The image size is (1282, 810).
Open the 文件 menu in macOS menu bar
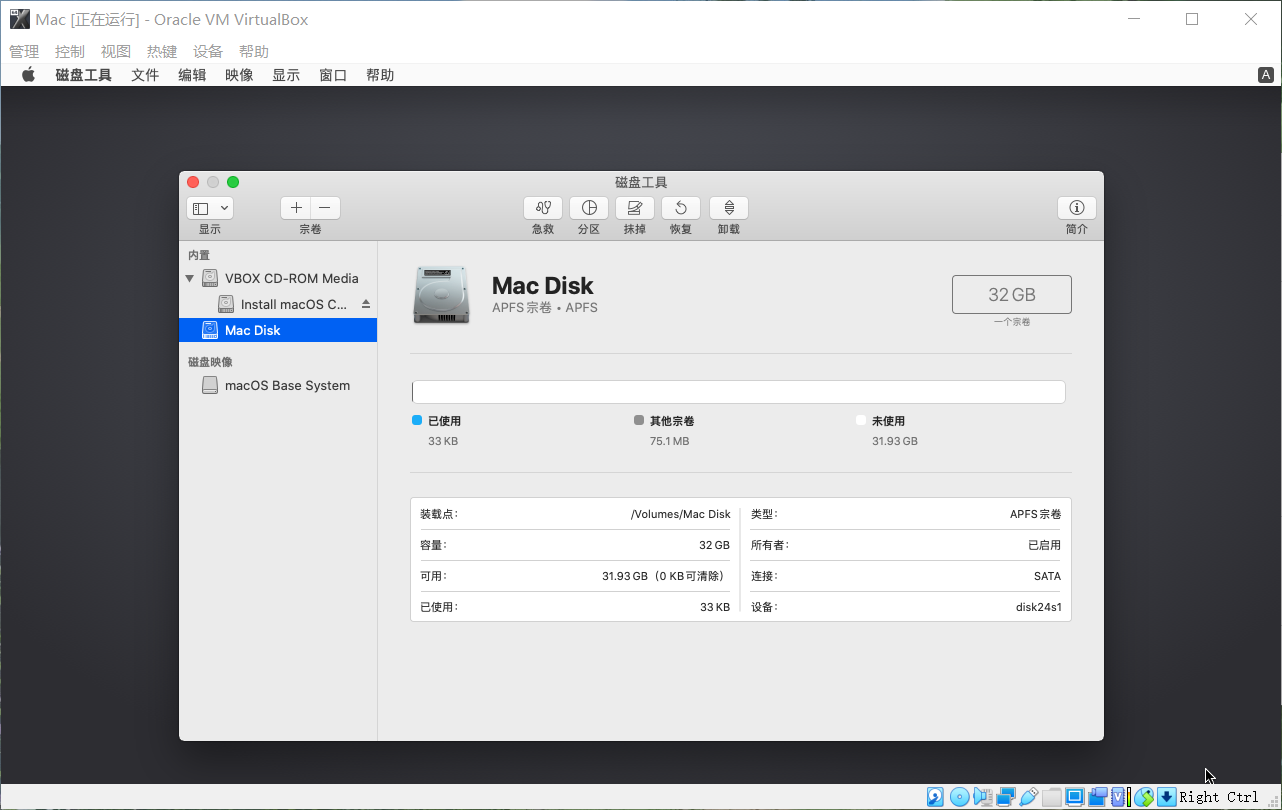click(x=145, y=75)
